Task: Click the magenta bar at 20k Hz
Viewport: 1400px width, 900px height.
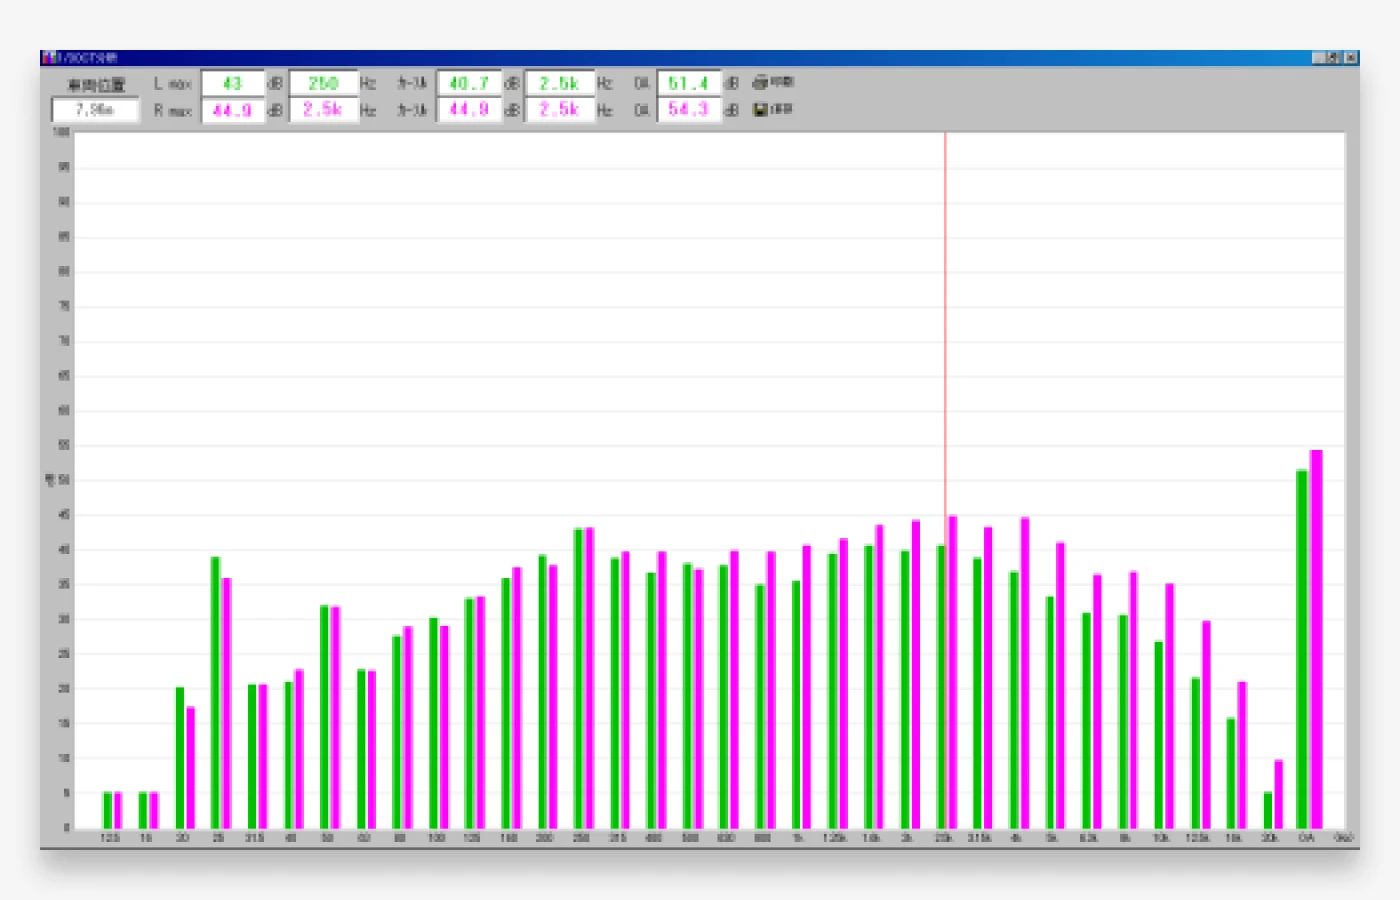Action: (1278, 794)
